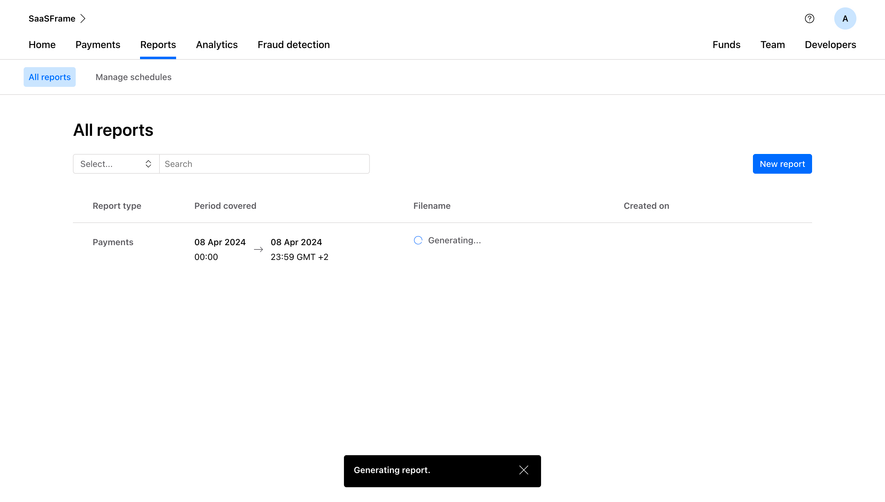Click the chevron next to SaaSFrame
The width and height of the screenshot is (885, 502).
[83, 19]
